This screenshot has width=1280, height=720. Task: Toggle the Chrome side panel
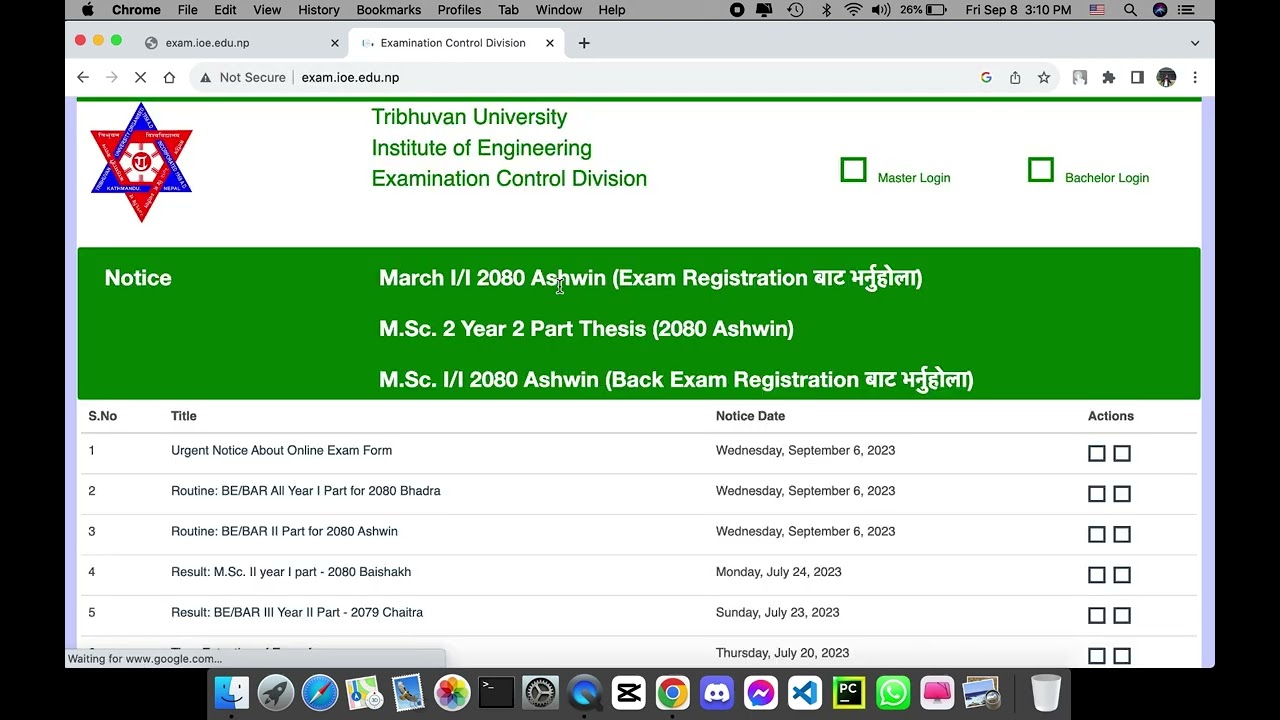click(x=1137, y=77)
